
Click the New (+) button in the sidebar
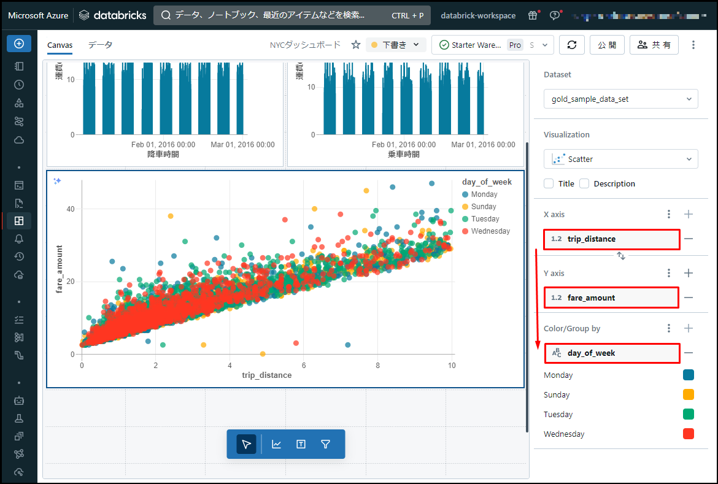click(x=19, y=44)
